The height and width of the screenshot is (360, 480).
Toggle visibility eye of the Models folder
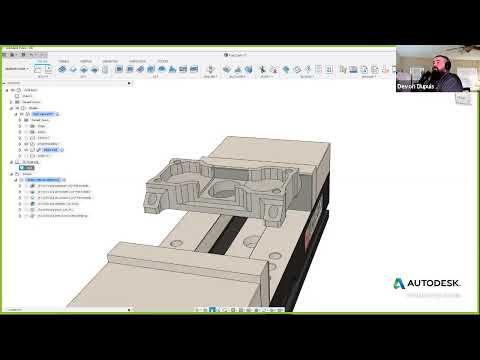tap(18, 108)
